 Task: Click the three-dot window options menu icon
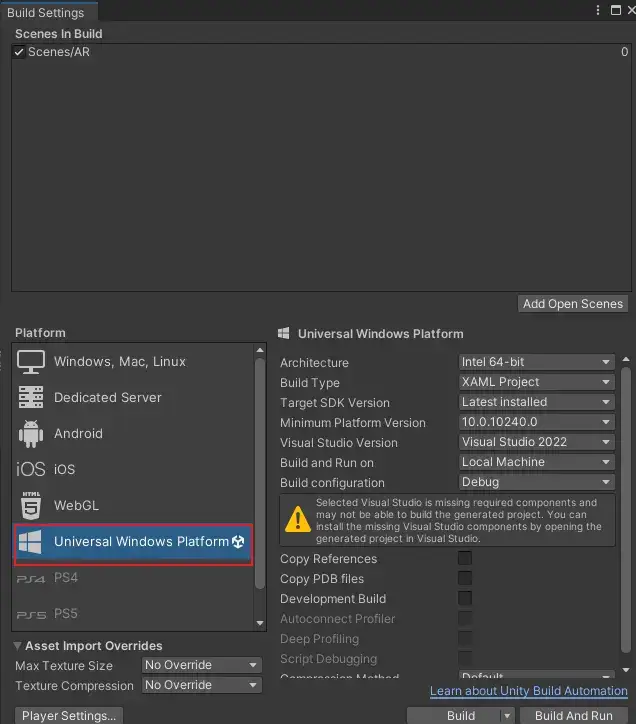click(x=596, y=10)
